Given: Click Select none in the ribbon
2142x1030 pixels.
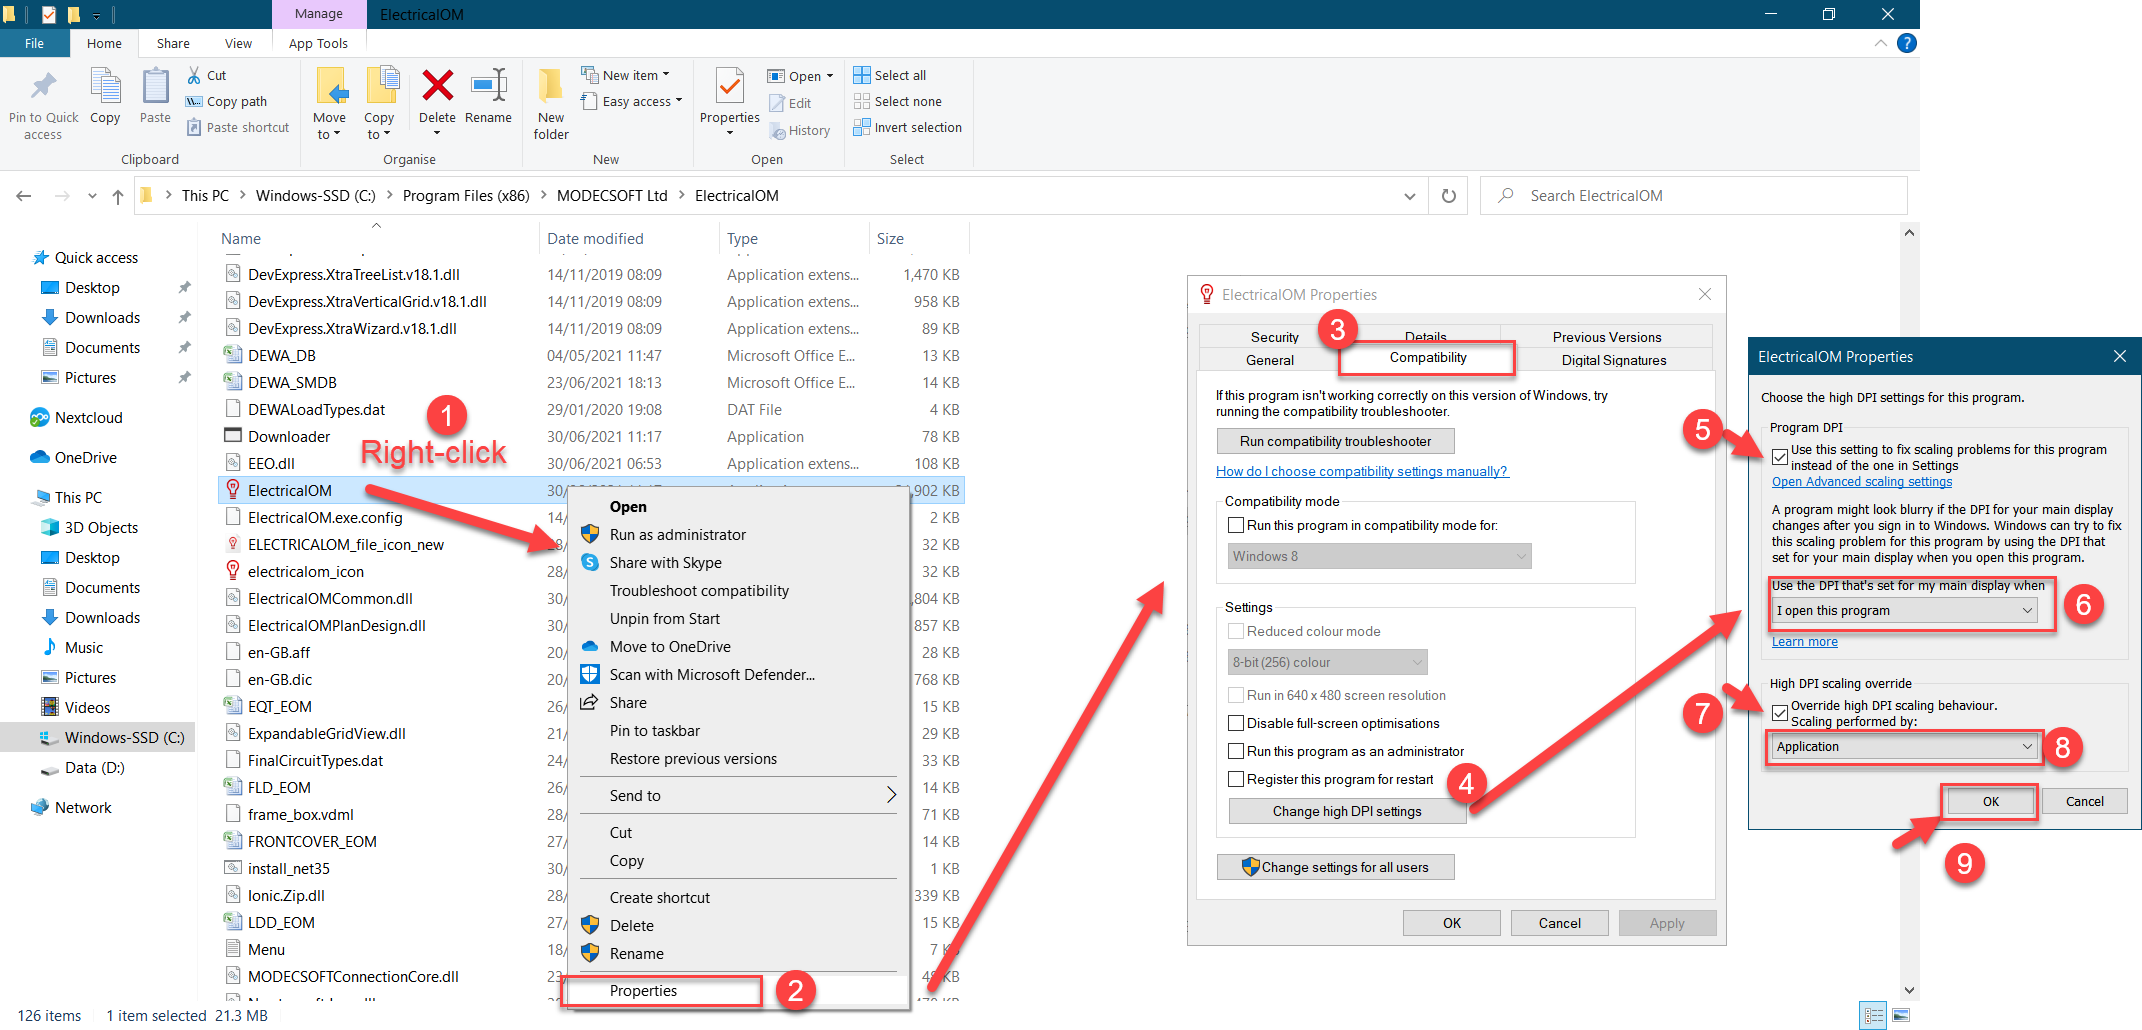Looking at the screenshot, I should click(x=898, y=101).
